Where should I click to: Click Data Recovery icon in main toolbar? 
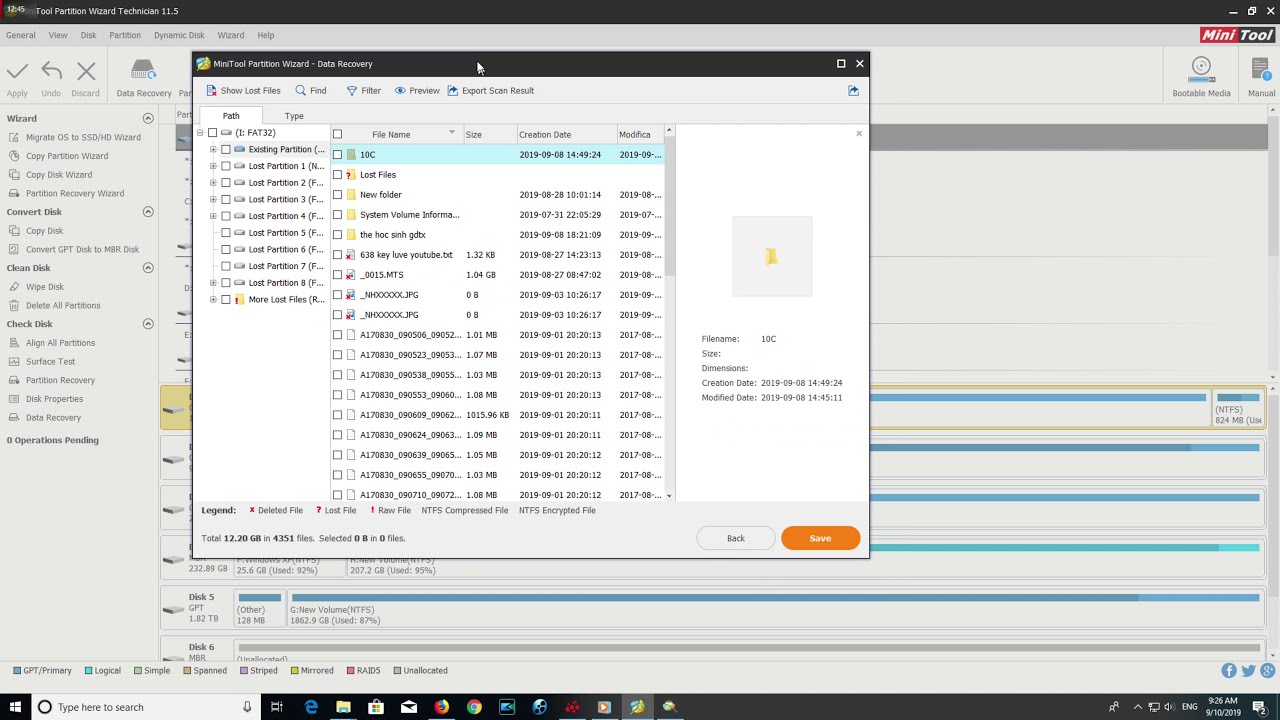[x=143, y=71]
